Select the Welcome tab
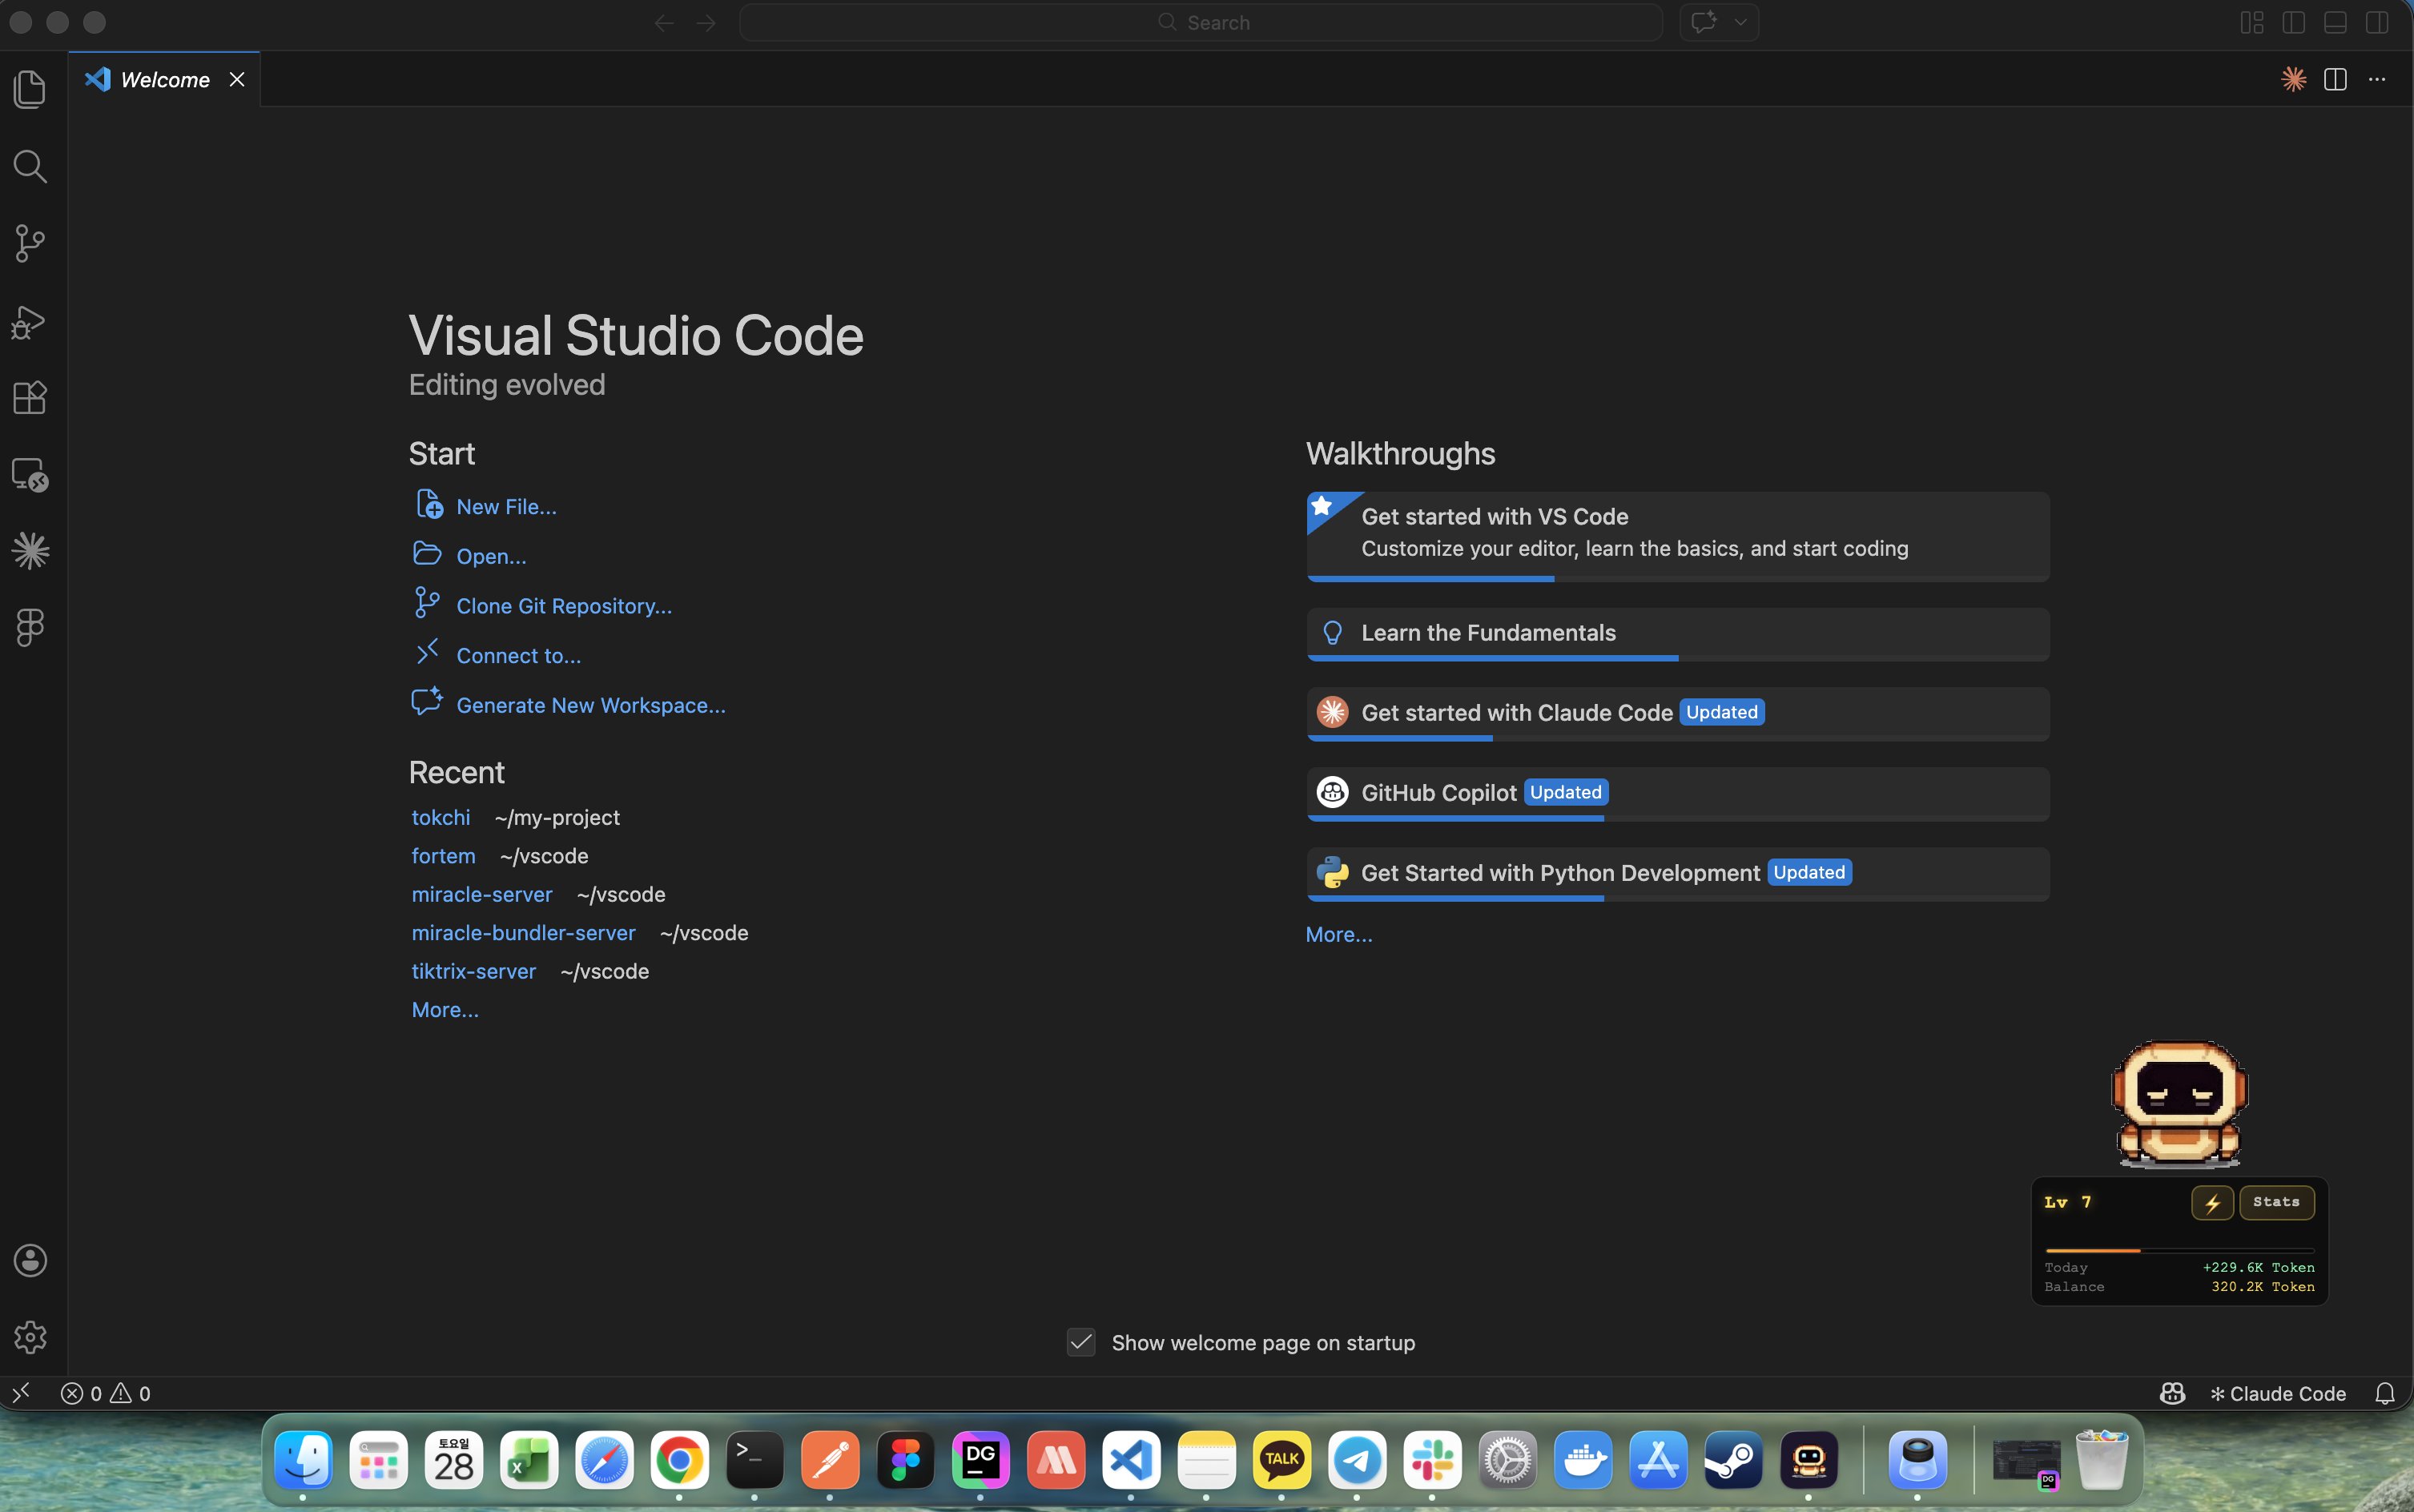This screenshot has width=2414, height=1512. (x=165, y=79)
